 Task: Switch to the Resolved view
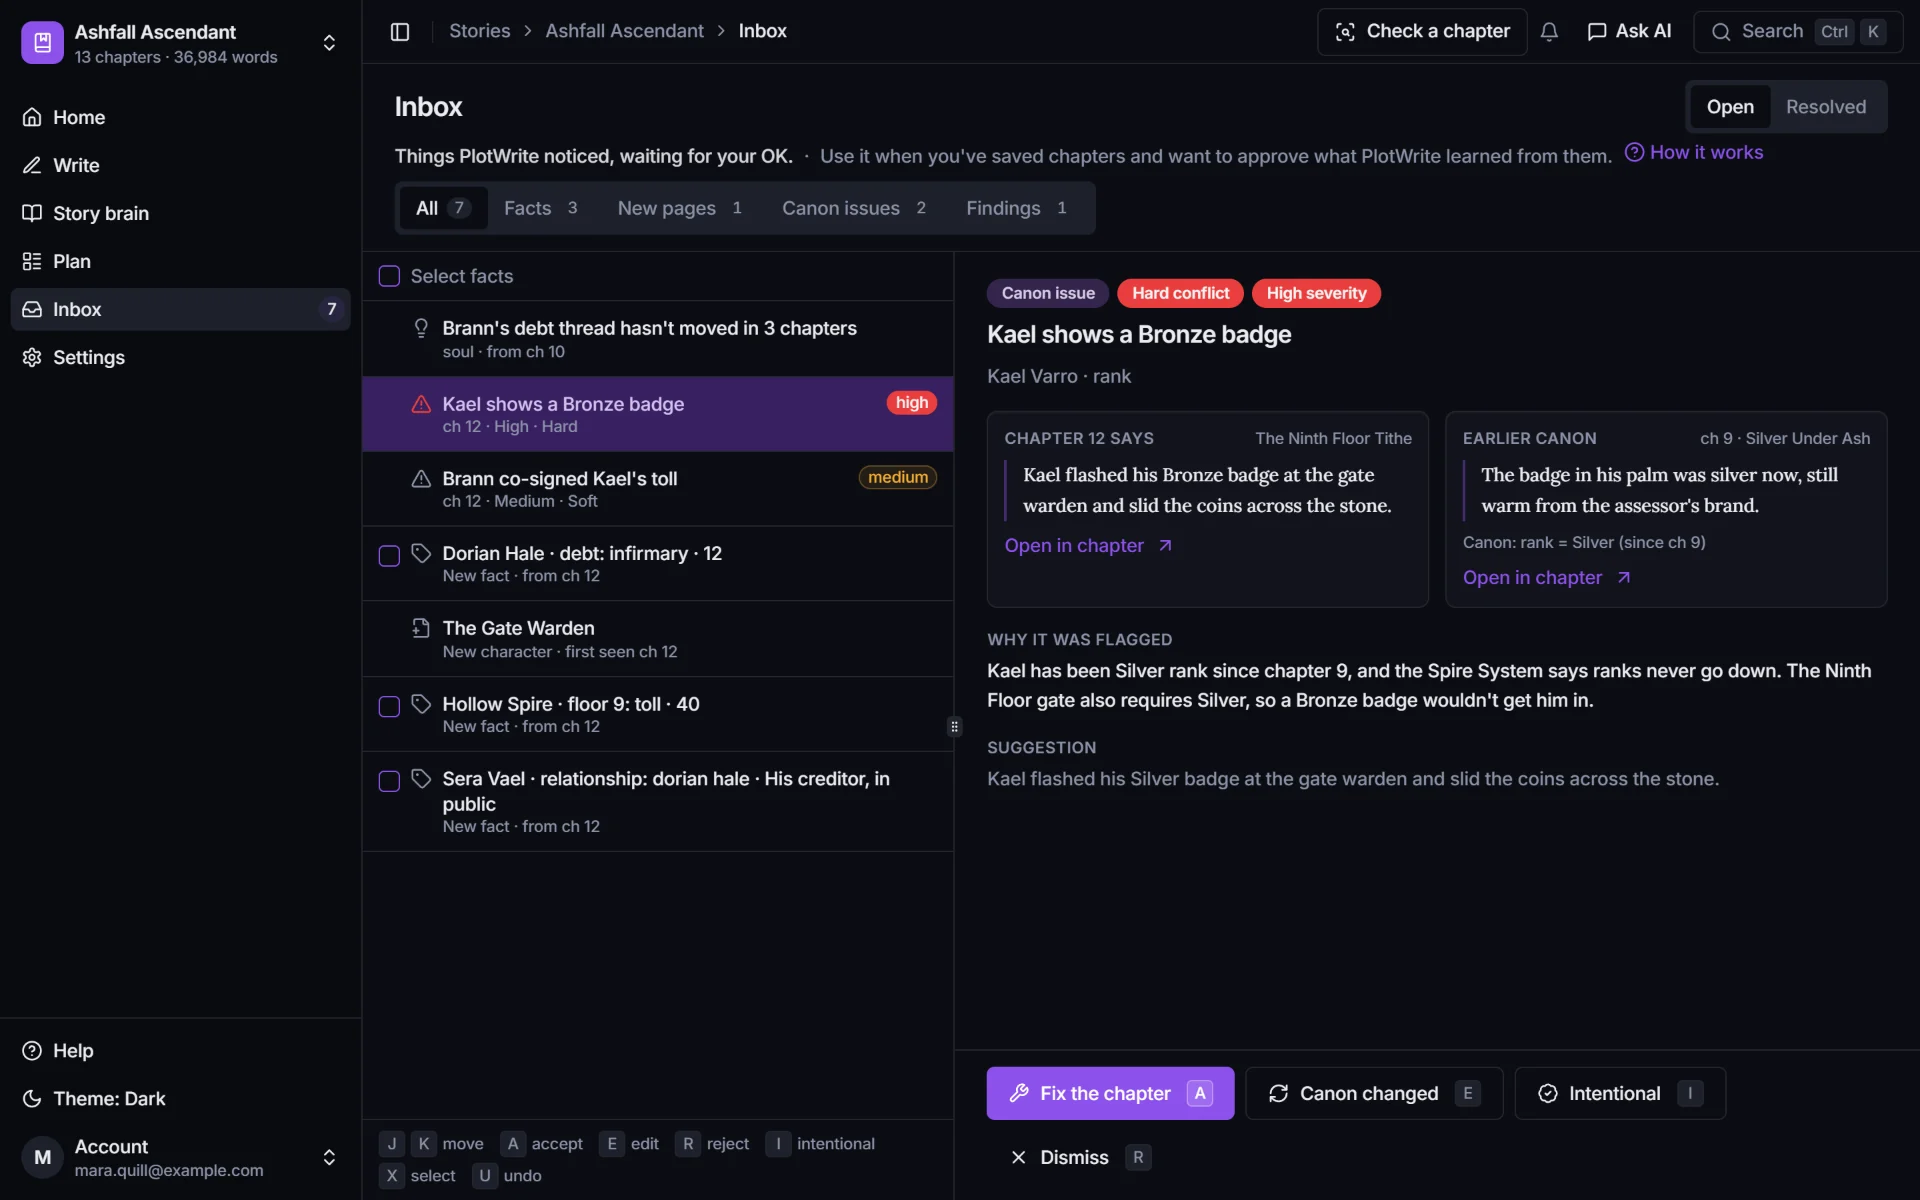tap(1825, 107)
